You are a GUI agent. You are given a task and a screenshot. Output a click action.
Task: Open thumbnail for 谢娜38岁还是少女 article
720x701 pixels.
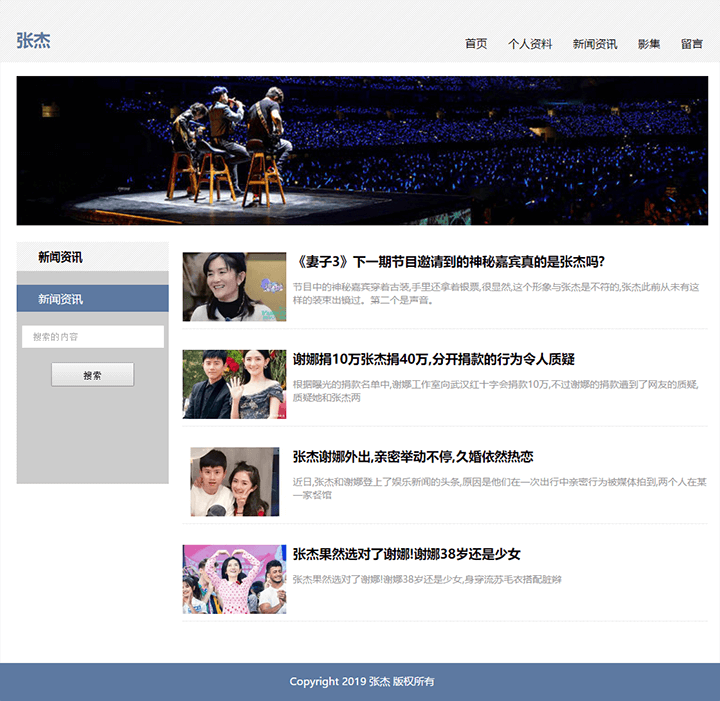234,579
